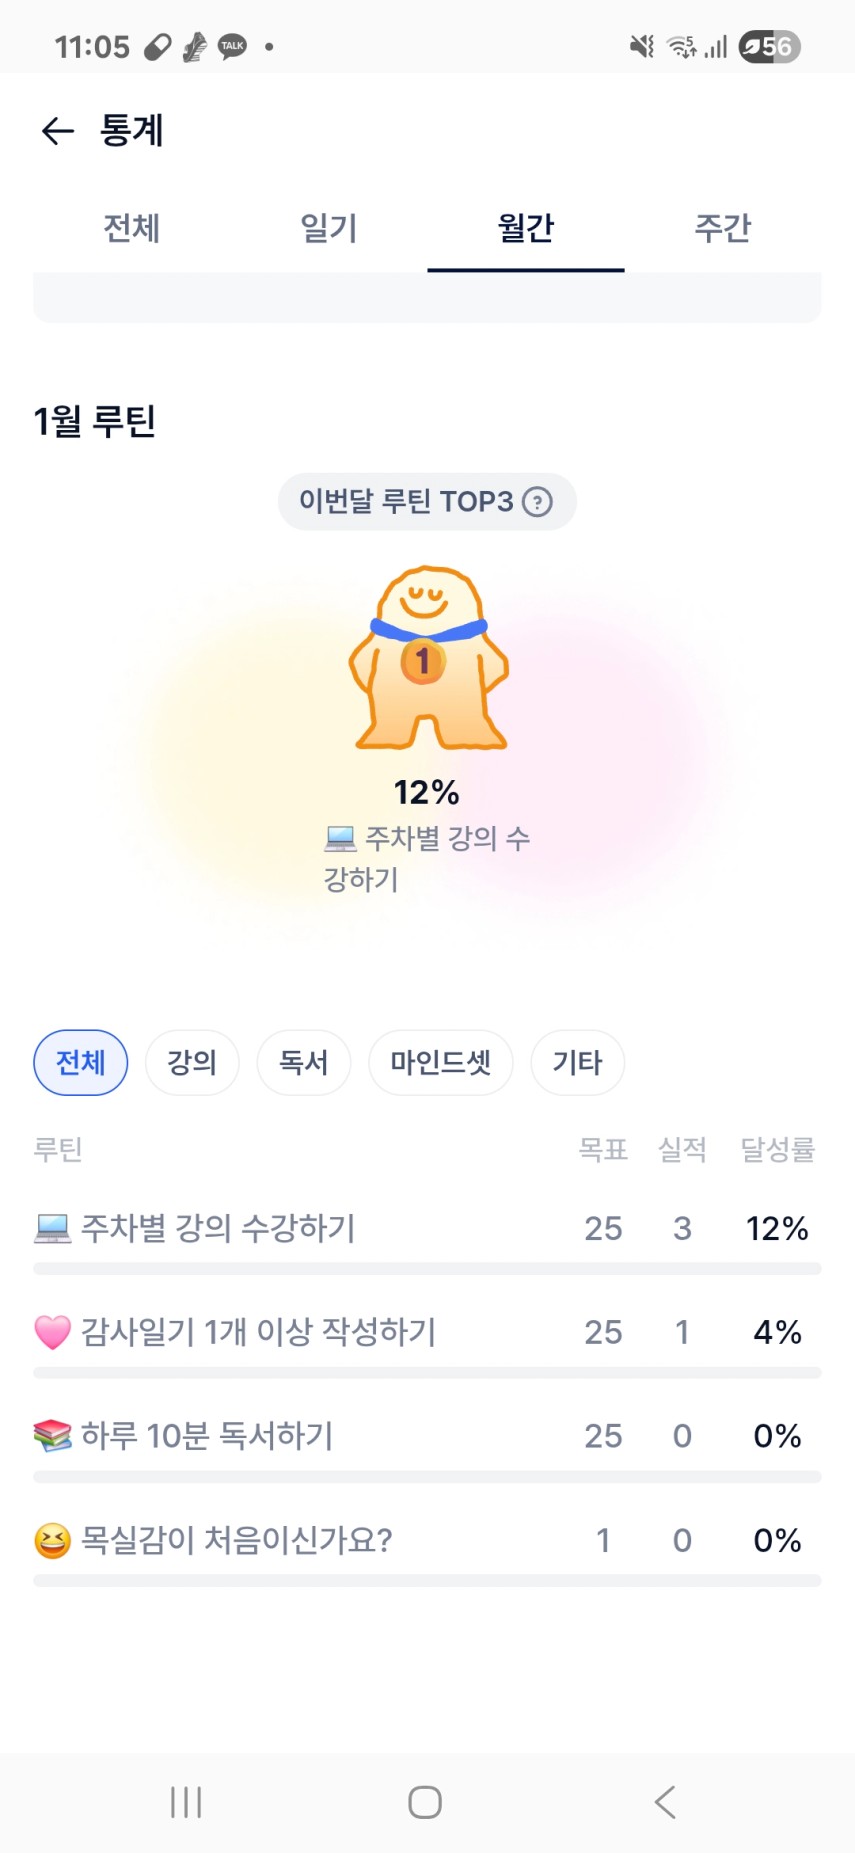Tap the books emoji for 하루 10분 독서하기
855x1853 pixels.
[52, 1436]
